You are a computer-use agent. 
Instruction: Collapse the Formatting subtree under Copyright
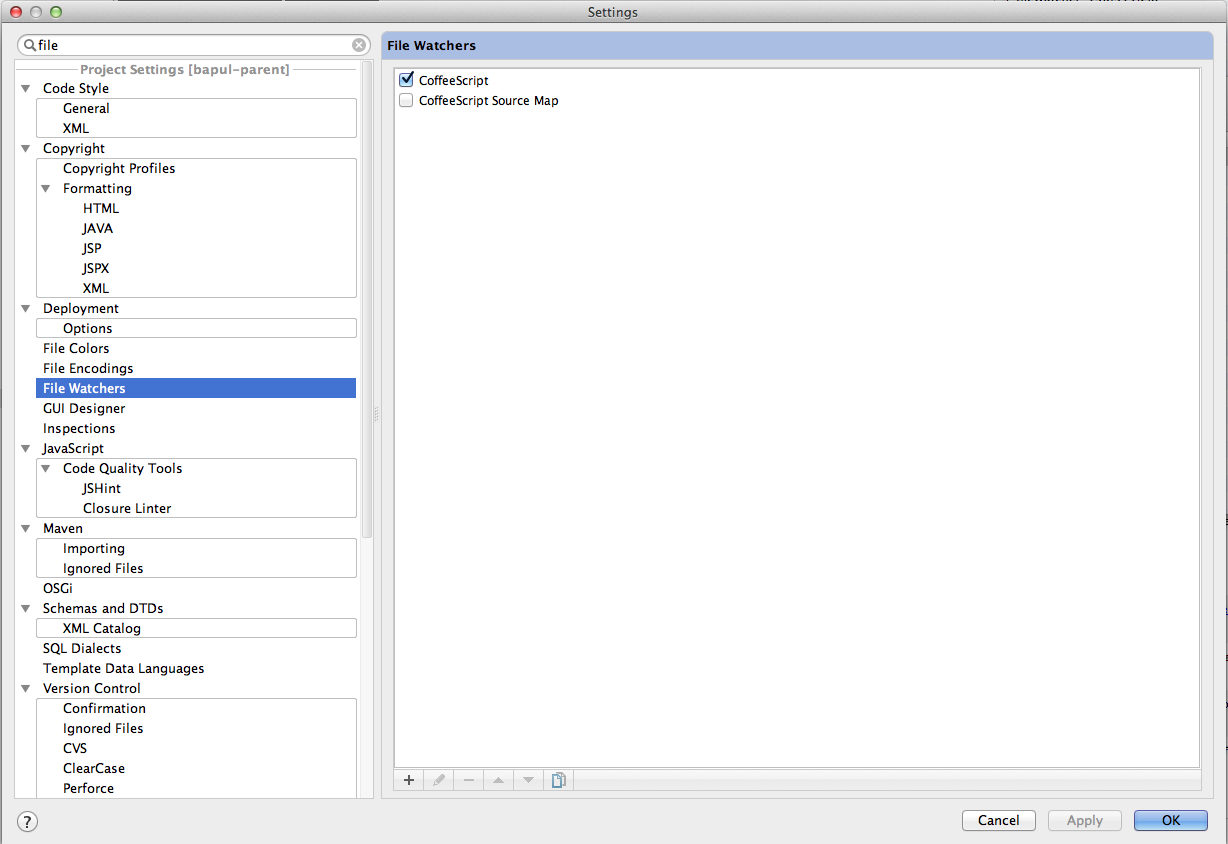coord(46,189)
